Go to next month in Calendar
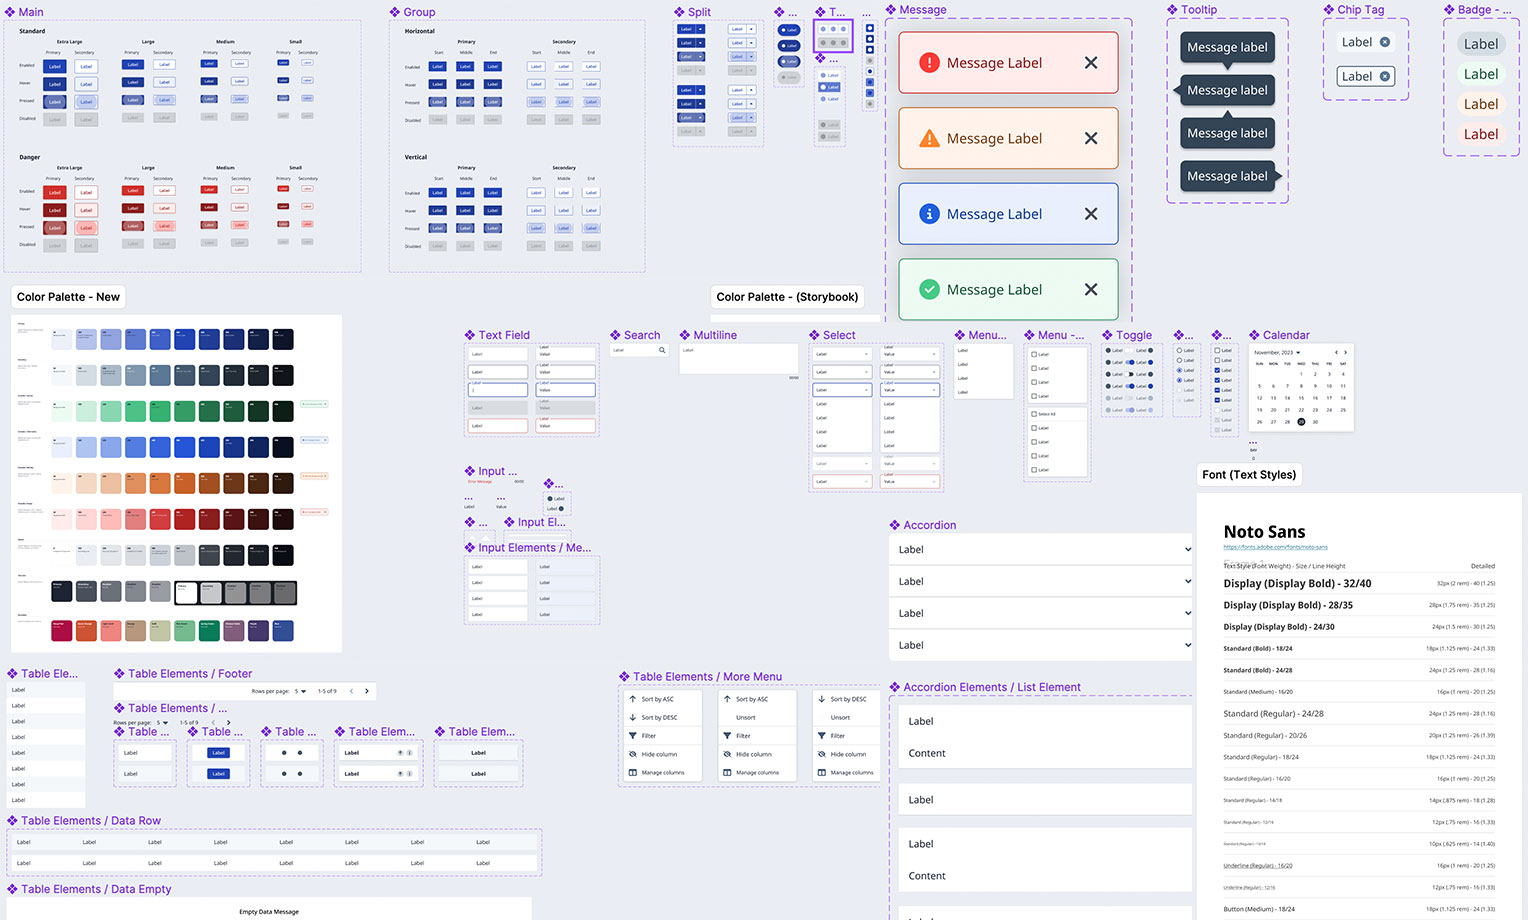The height and width of the screenshot is (920, 1528). [1346, 352]
